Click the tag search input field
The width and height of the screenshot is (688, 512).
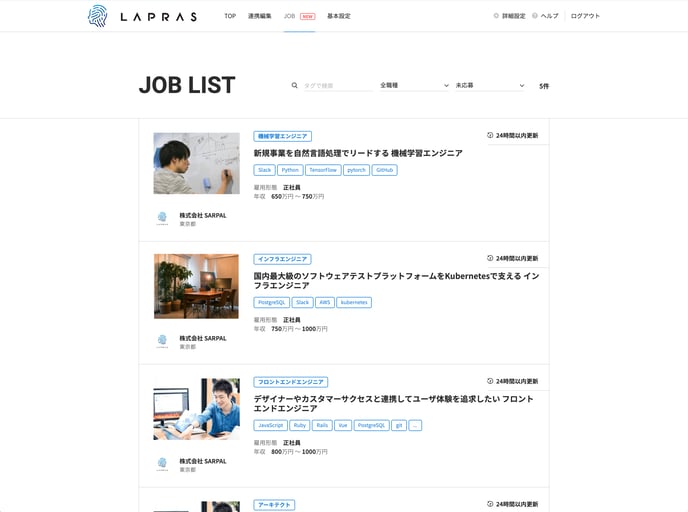pos(338,86)
